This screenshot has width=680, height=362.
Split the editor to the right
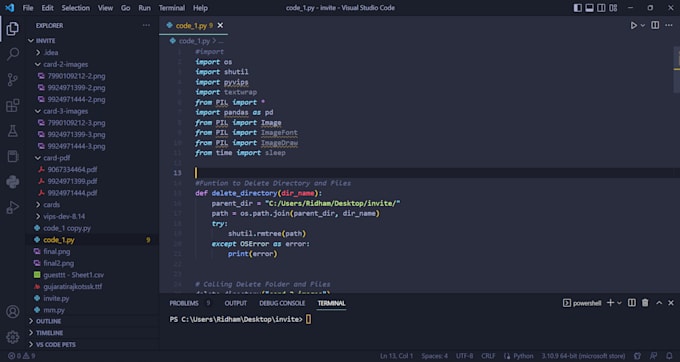click(655, 26)
